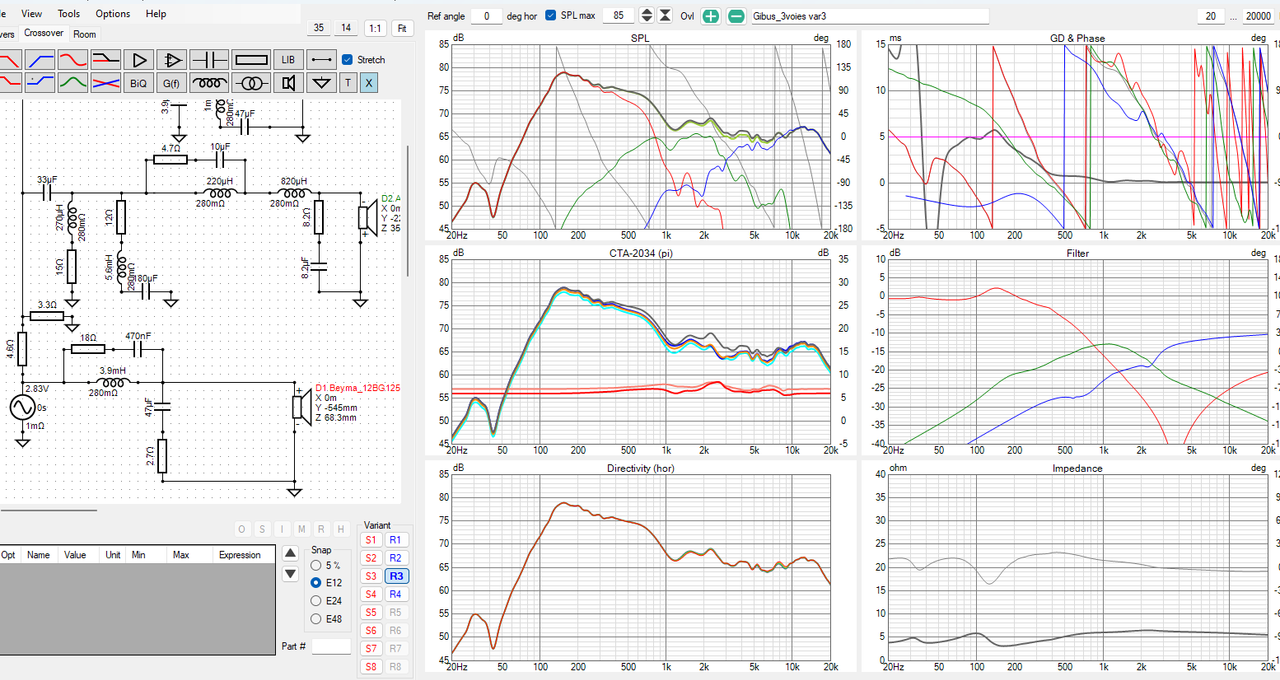1280x680 pixels.
Task: Decrease SPL max with the down stepper
Action: [646, 20]
